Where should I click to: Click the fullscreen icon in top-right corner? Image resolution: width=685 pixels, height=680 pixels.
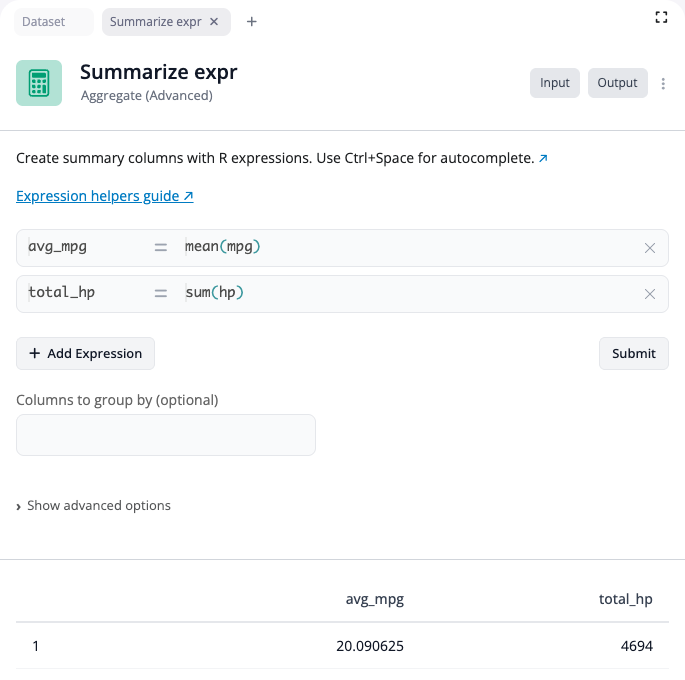coord(661,17)
